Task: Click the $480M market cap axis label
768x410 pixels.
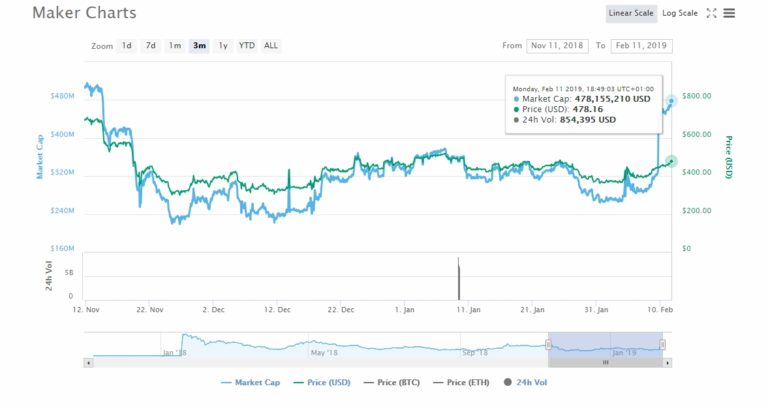Action: [62, 96]
